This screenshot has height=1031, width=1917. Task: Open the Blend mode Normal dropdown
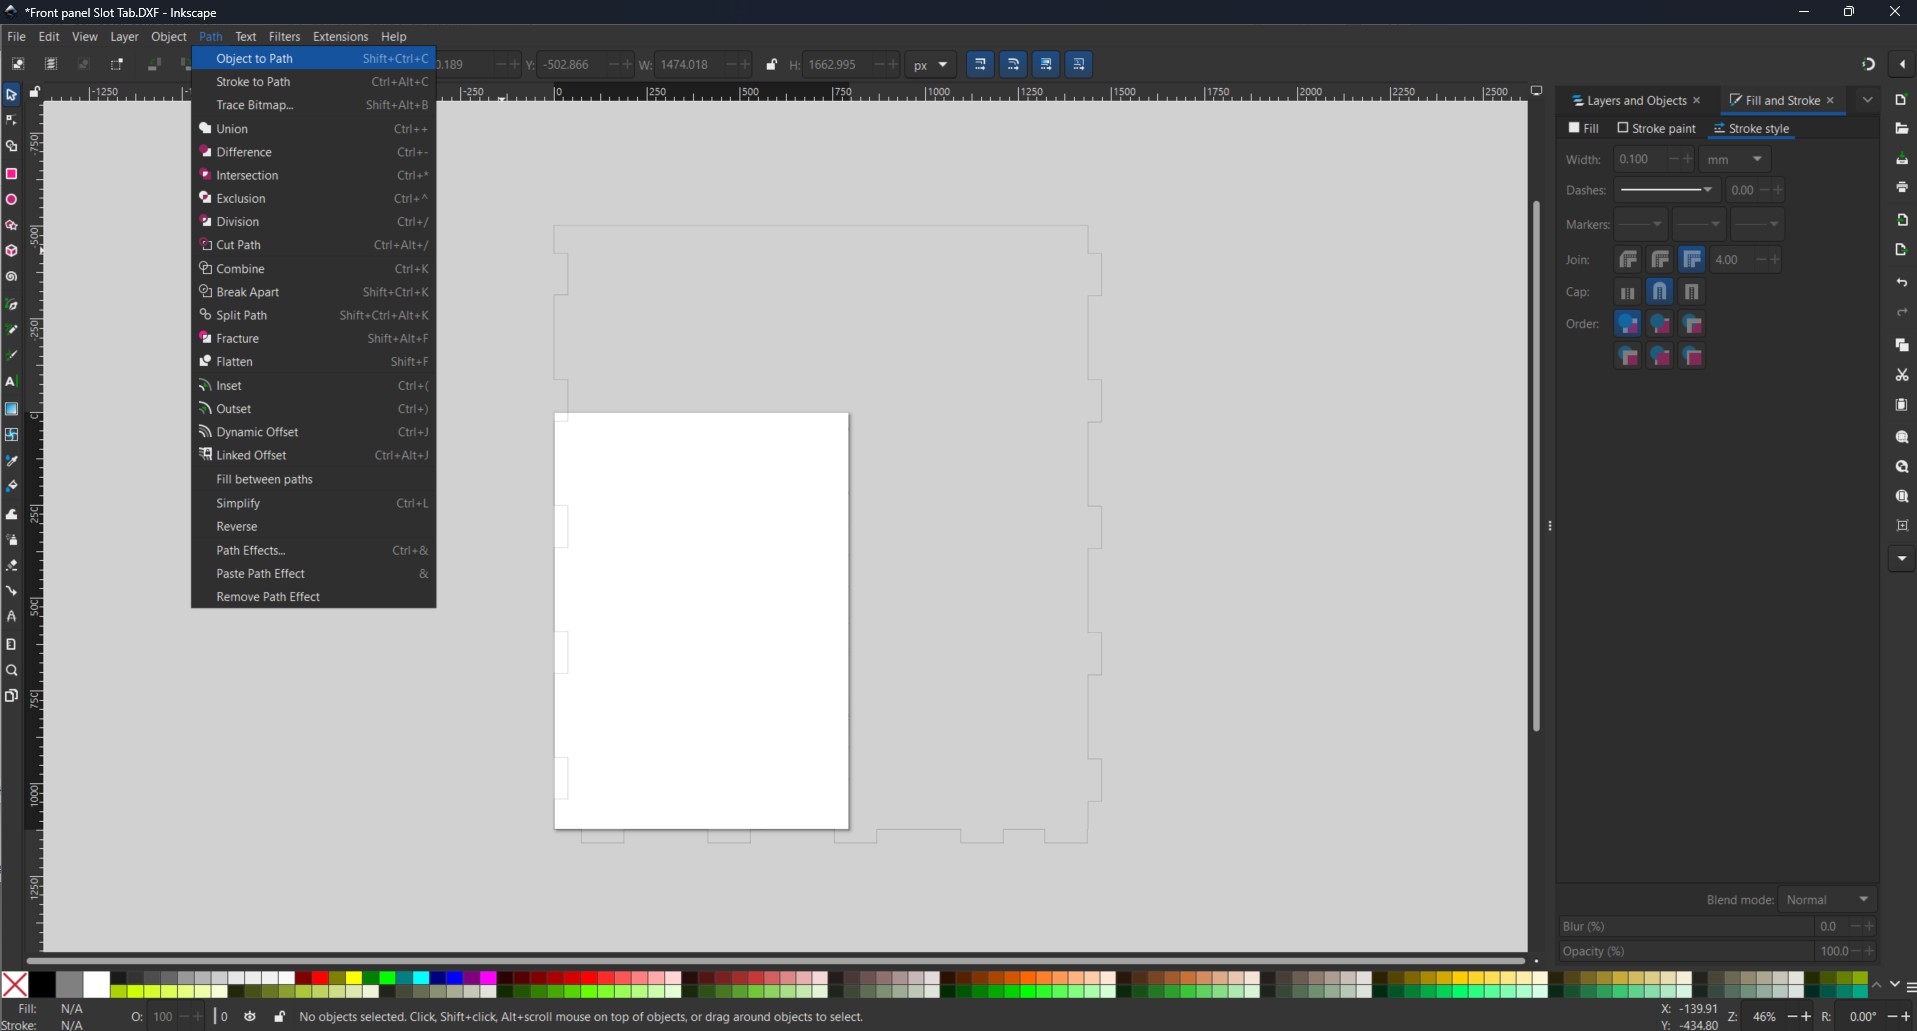(1828, 900)
